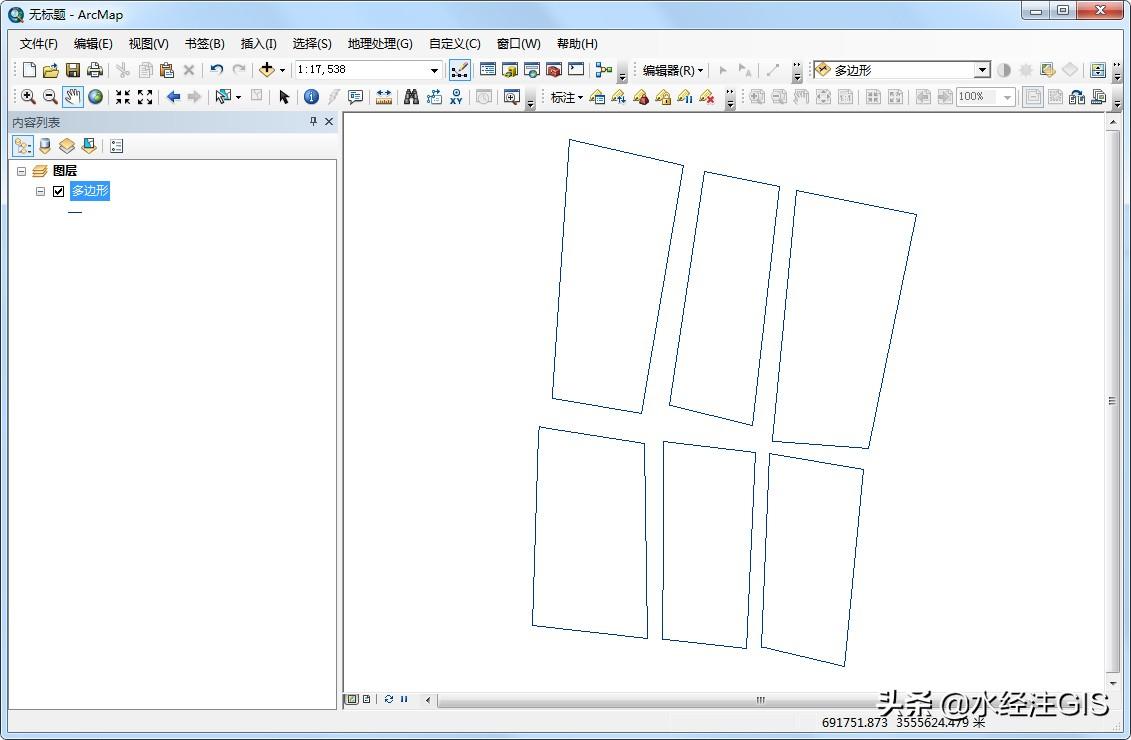Screen dimensions: 1131x740
Task: Open the Catalog window
Action: [510, 70]
